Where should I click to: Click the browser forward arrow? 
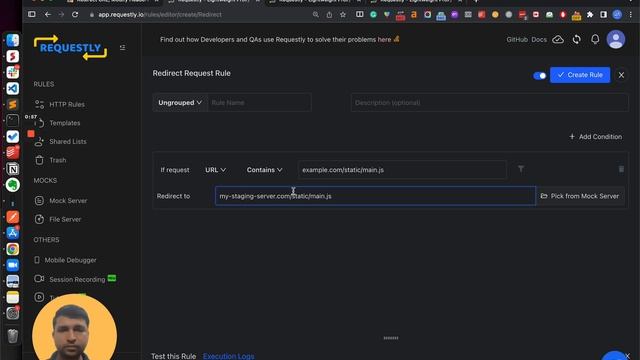click(61, 14)
